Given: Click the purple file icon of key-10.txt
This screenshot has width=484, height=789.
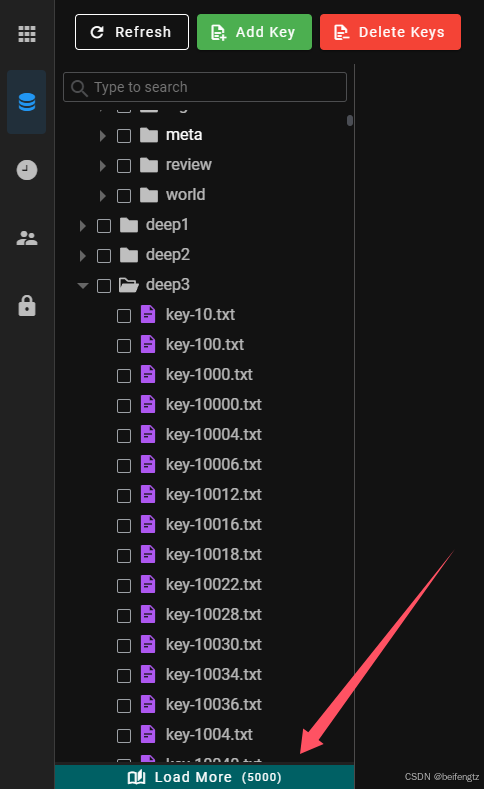Looking at the screenshot, I should coord(148,314).
